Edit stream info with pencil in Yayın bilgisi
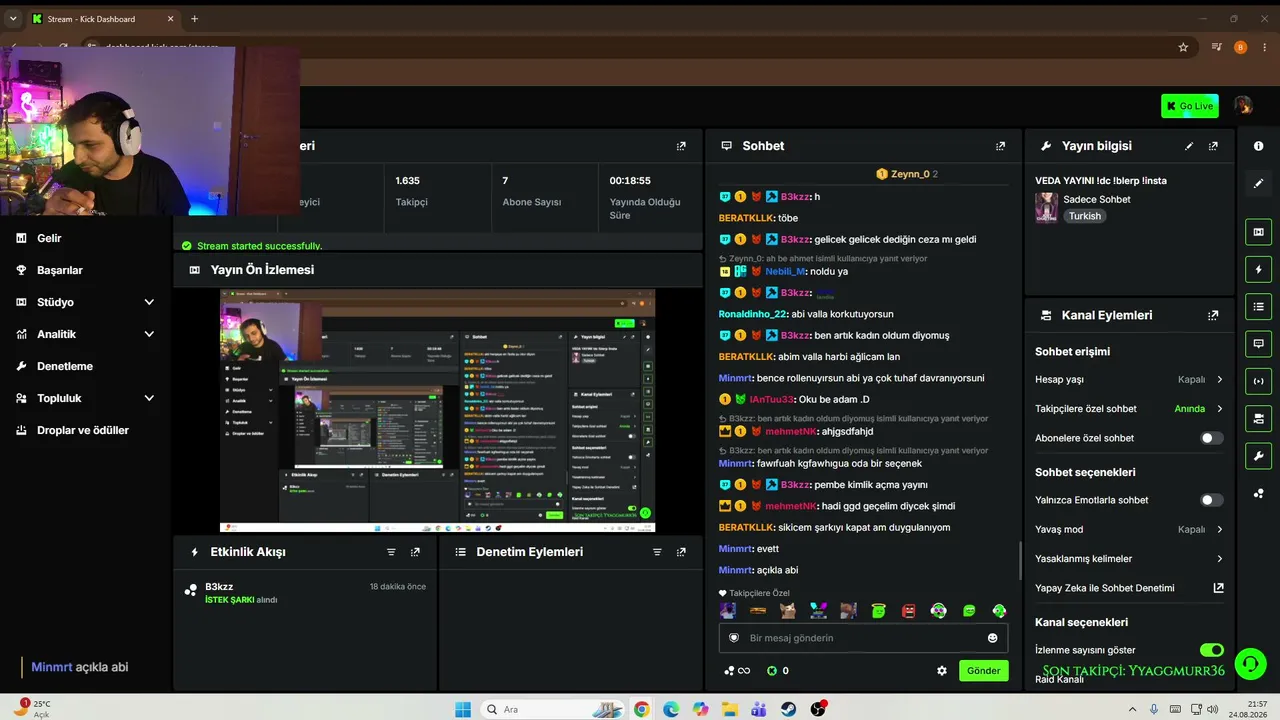This screenshot has width=1280, height=720. pyautogui.click(x=1189, y=146)
